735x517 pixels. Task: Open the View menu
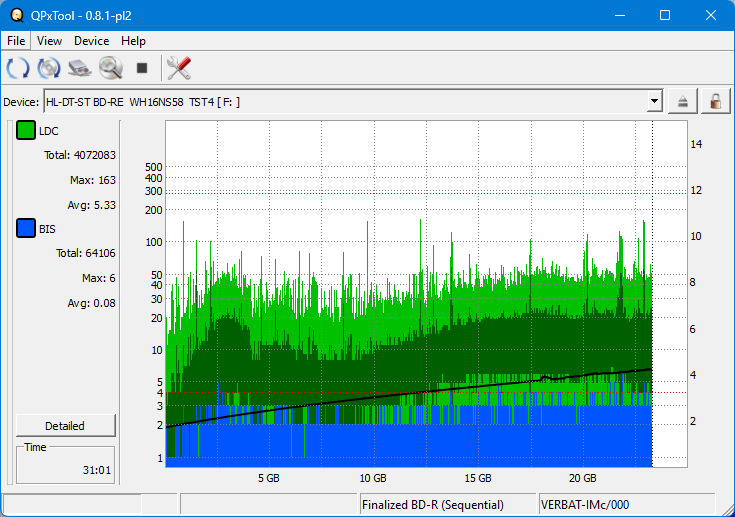(49, 41)
